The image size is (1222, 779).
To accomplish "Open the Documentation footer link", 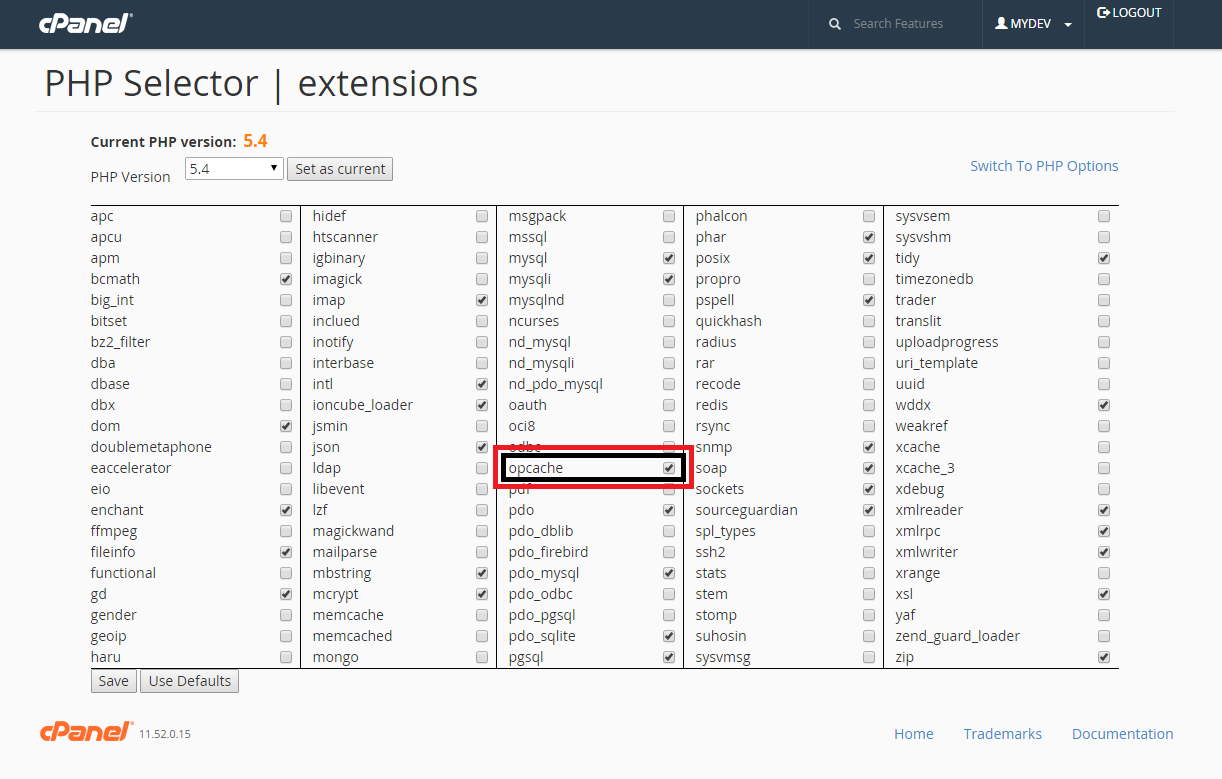I will (1122, 734).
